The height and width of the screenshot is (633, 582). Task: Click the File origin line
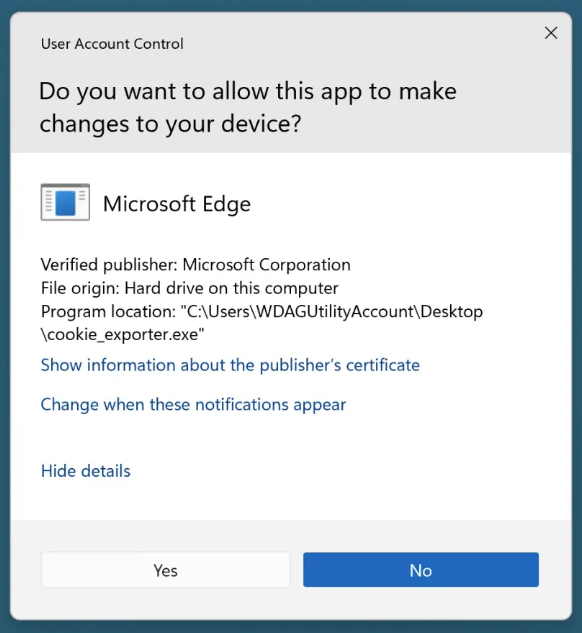pyautogui.click(x=189, y=288)
